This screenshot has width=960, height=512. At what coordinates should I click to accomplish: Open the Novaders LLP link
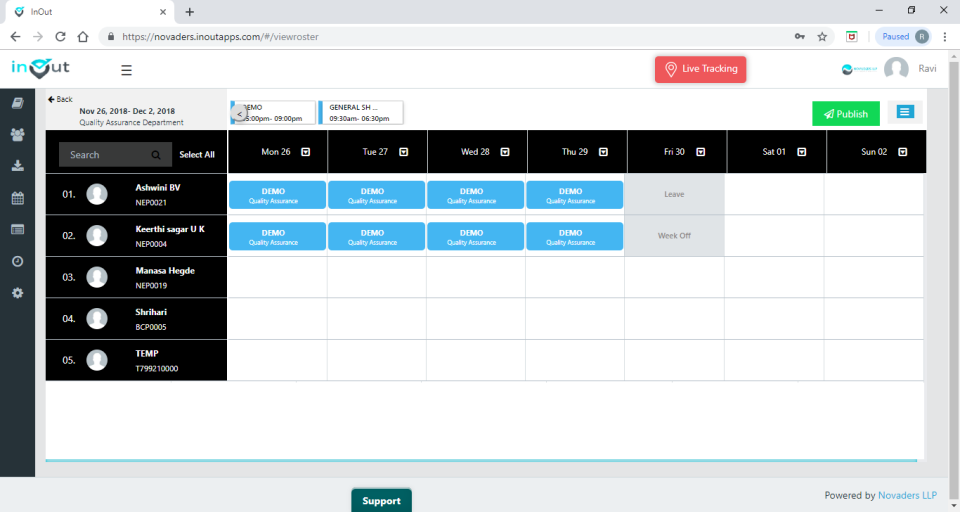[907, 495]
